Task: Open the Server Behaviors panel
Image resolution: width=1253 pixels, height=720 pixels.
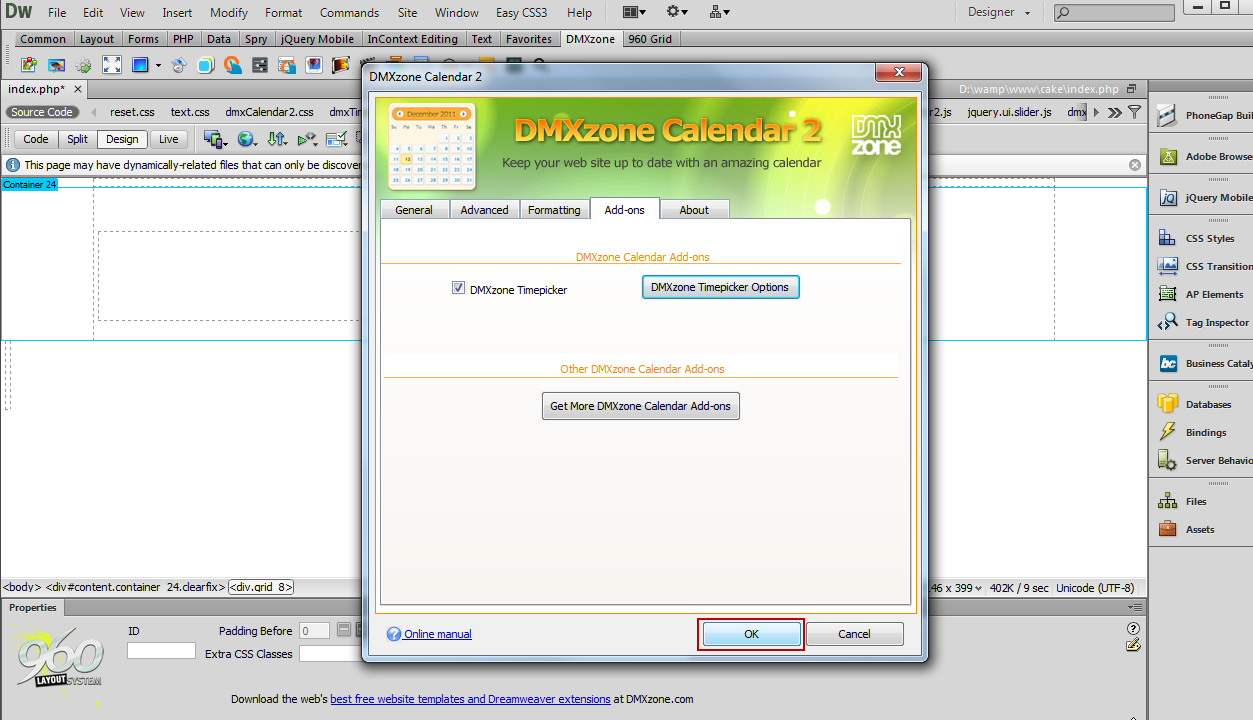Action: pyautogui.click(x=1203, y=460)
